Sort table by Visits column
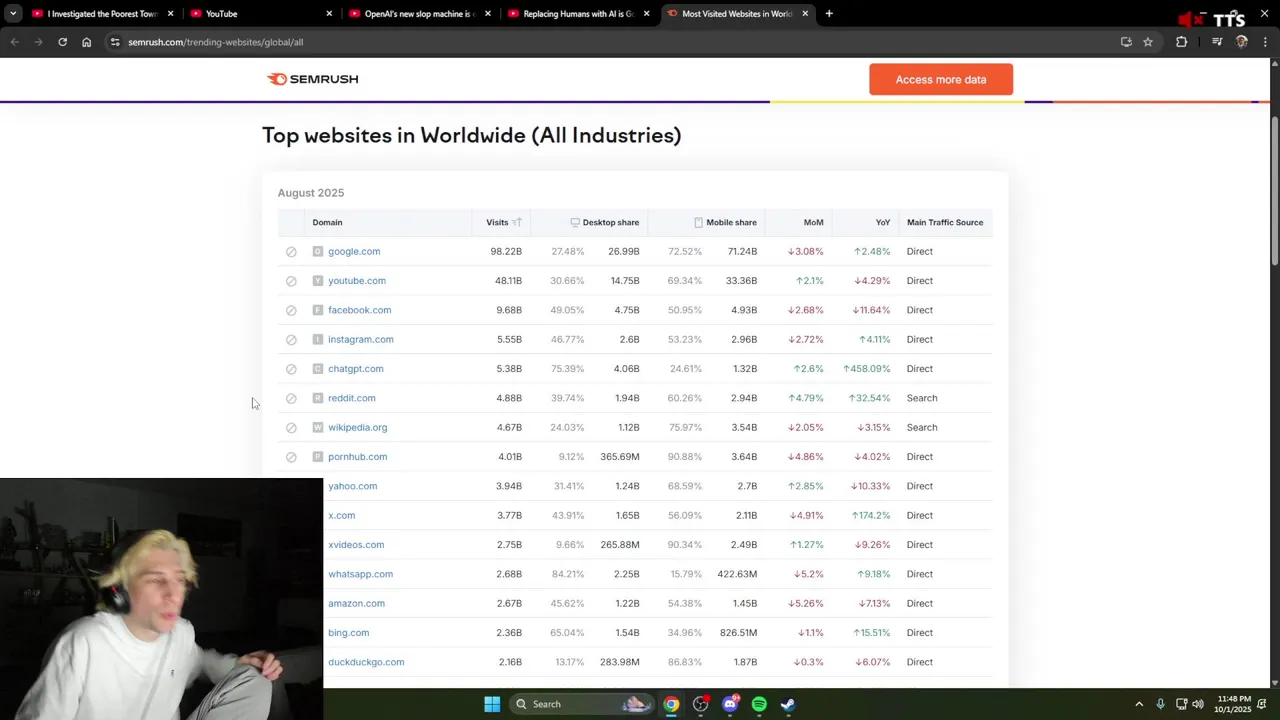The width and height of the screenshot is (1280, 720). click(503, 222)
